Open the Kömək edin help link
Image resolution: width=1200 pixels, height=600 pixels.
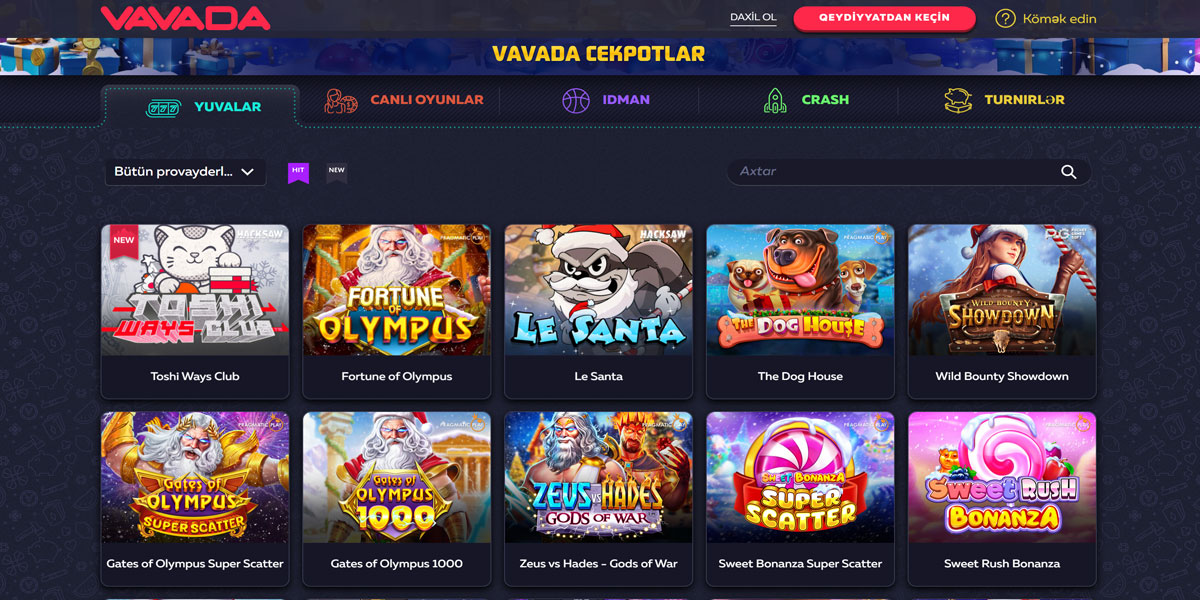click(x=1059, y=19)
